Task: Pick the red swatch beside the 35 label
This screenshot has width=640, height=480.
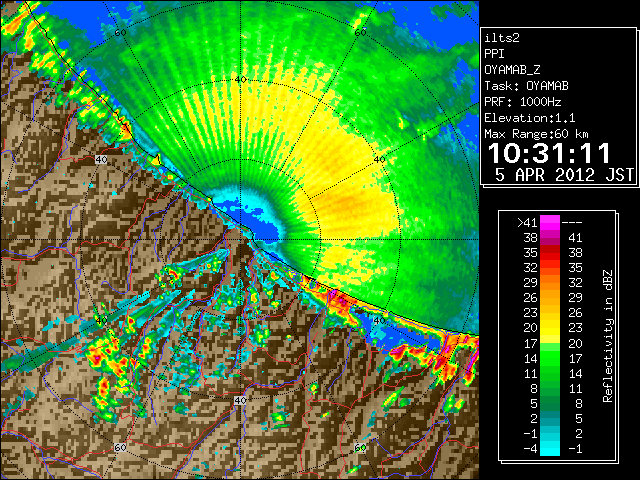Action: [x=550, y=253]
